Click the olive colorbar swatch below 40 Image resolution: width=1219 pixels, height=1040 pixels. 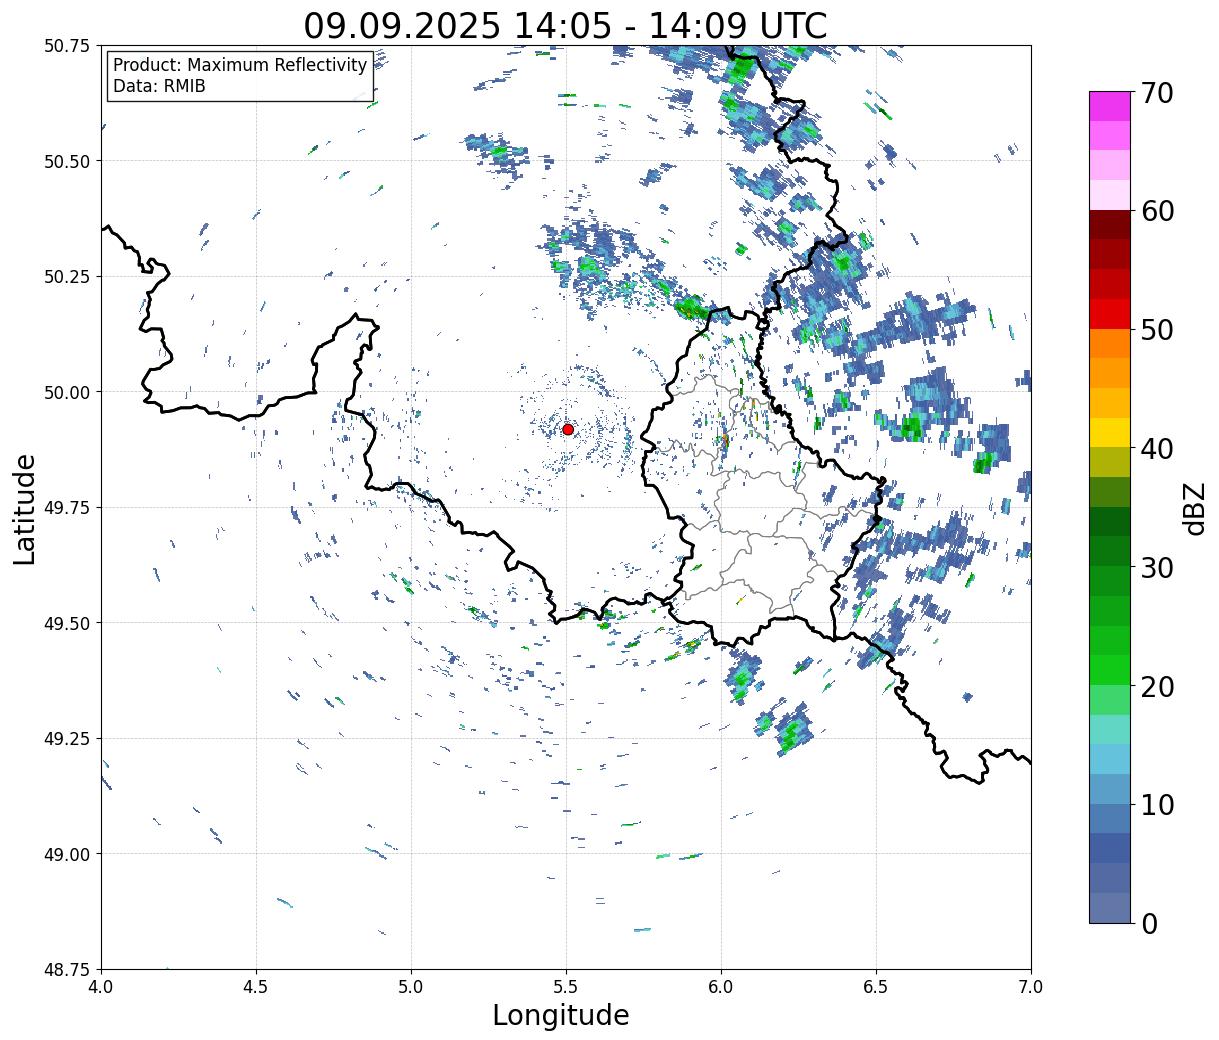click(1110, 462)
